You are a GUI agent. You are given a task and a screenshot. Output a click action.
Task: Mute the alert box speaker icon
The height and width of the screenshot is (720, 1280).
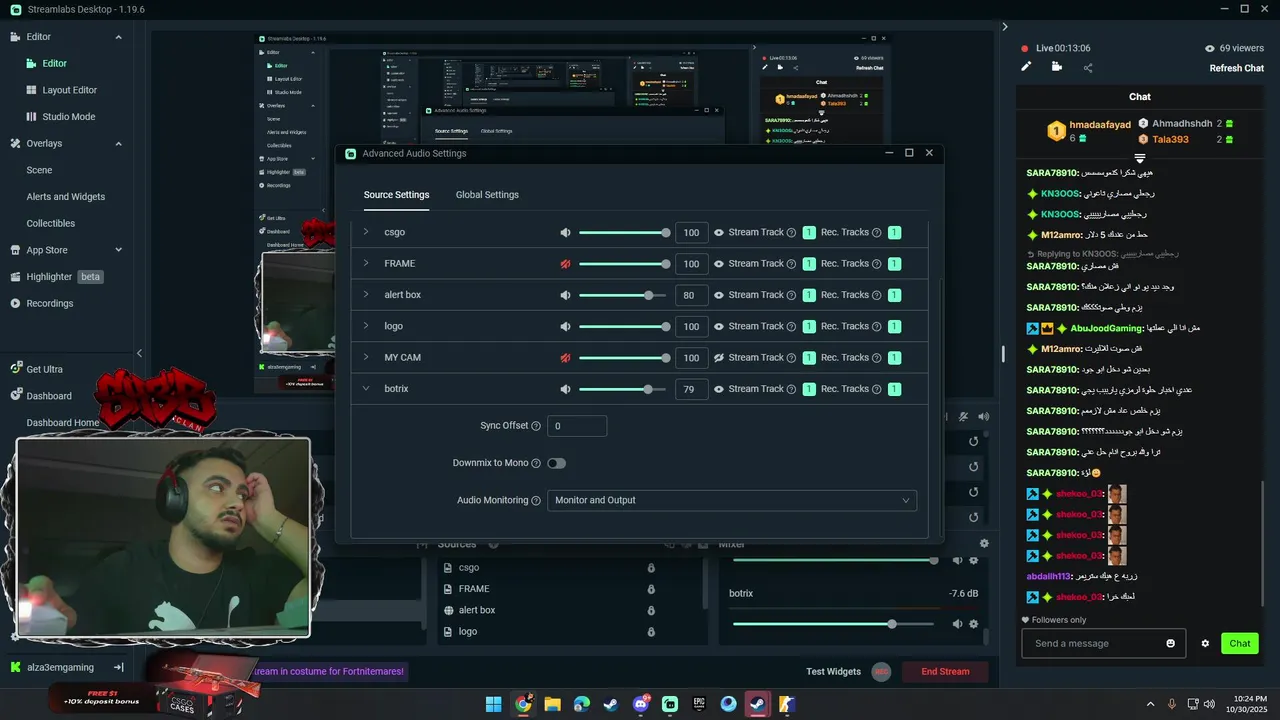click(x=565, y=295)
